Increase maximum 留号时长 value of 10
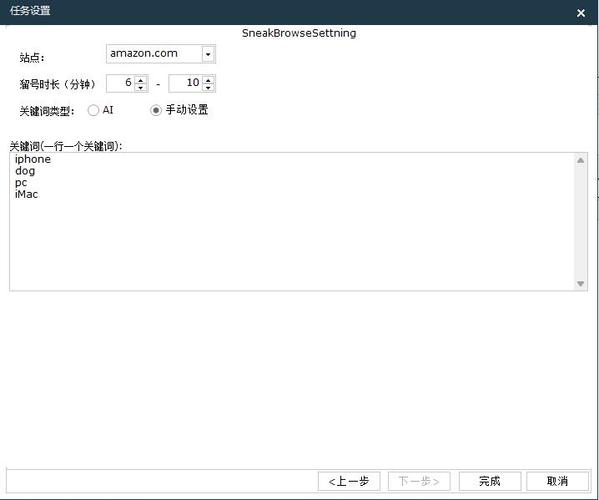The image size is (599, 500). tap(208, 80)
